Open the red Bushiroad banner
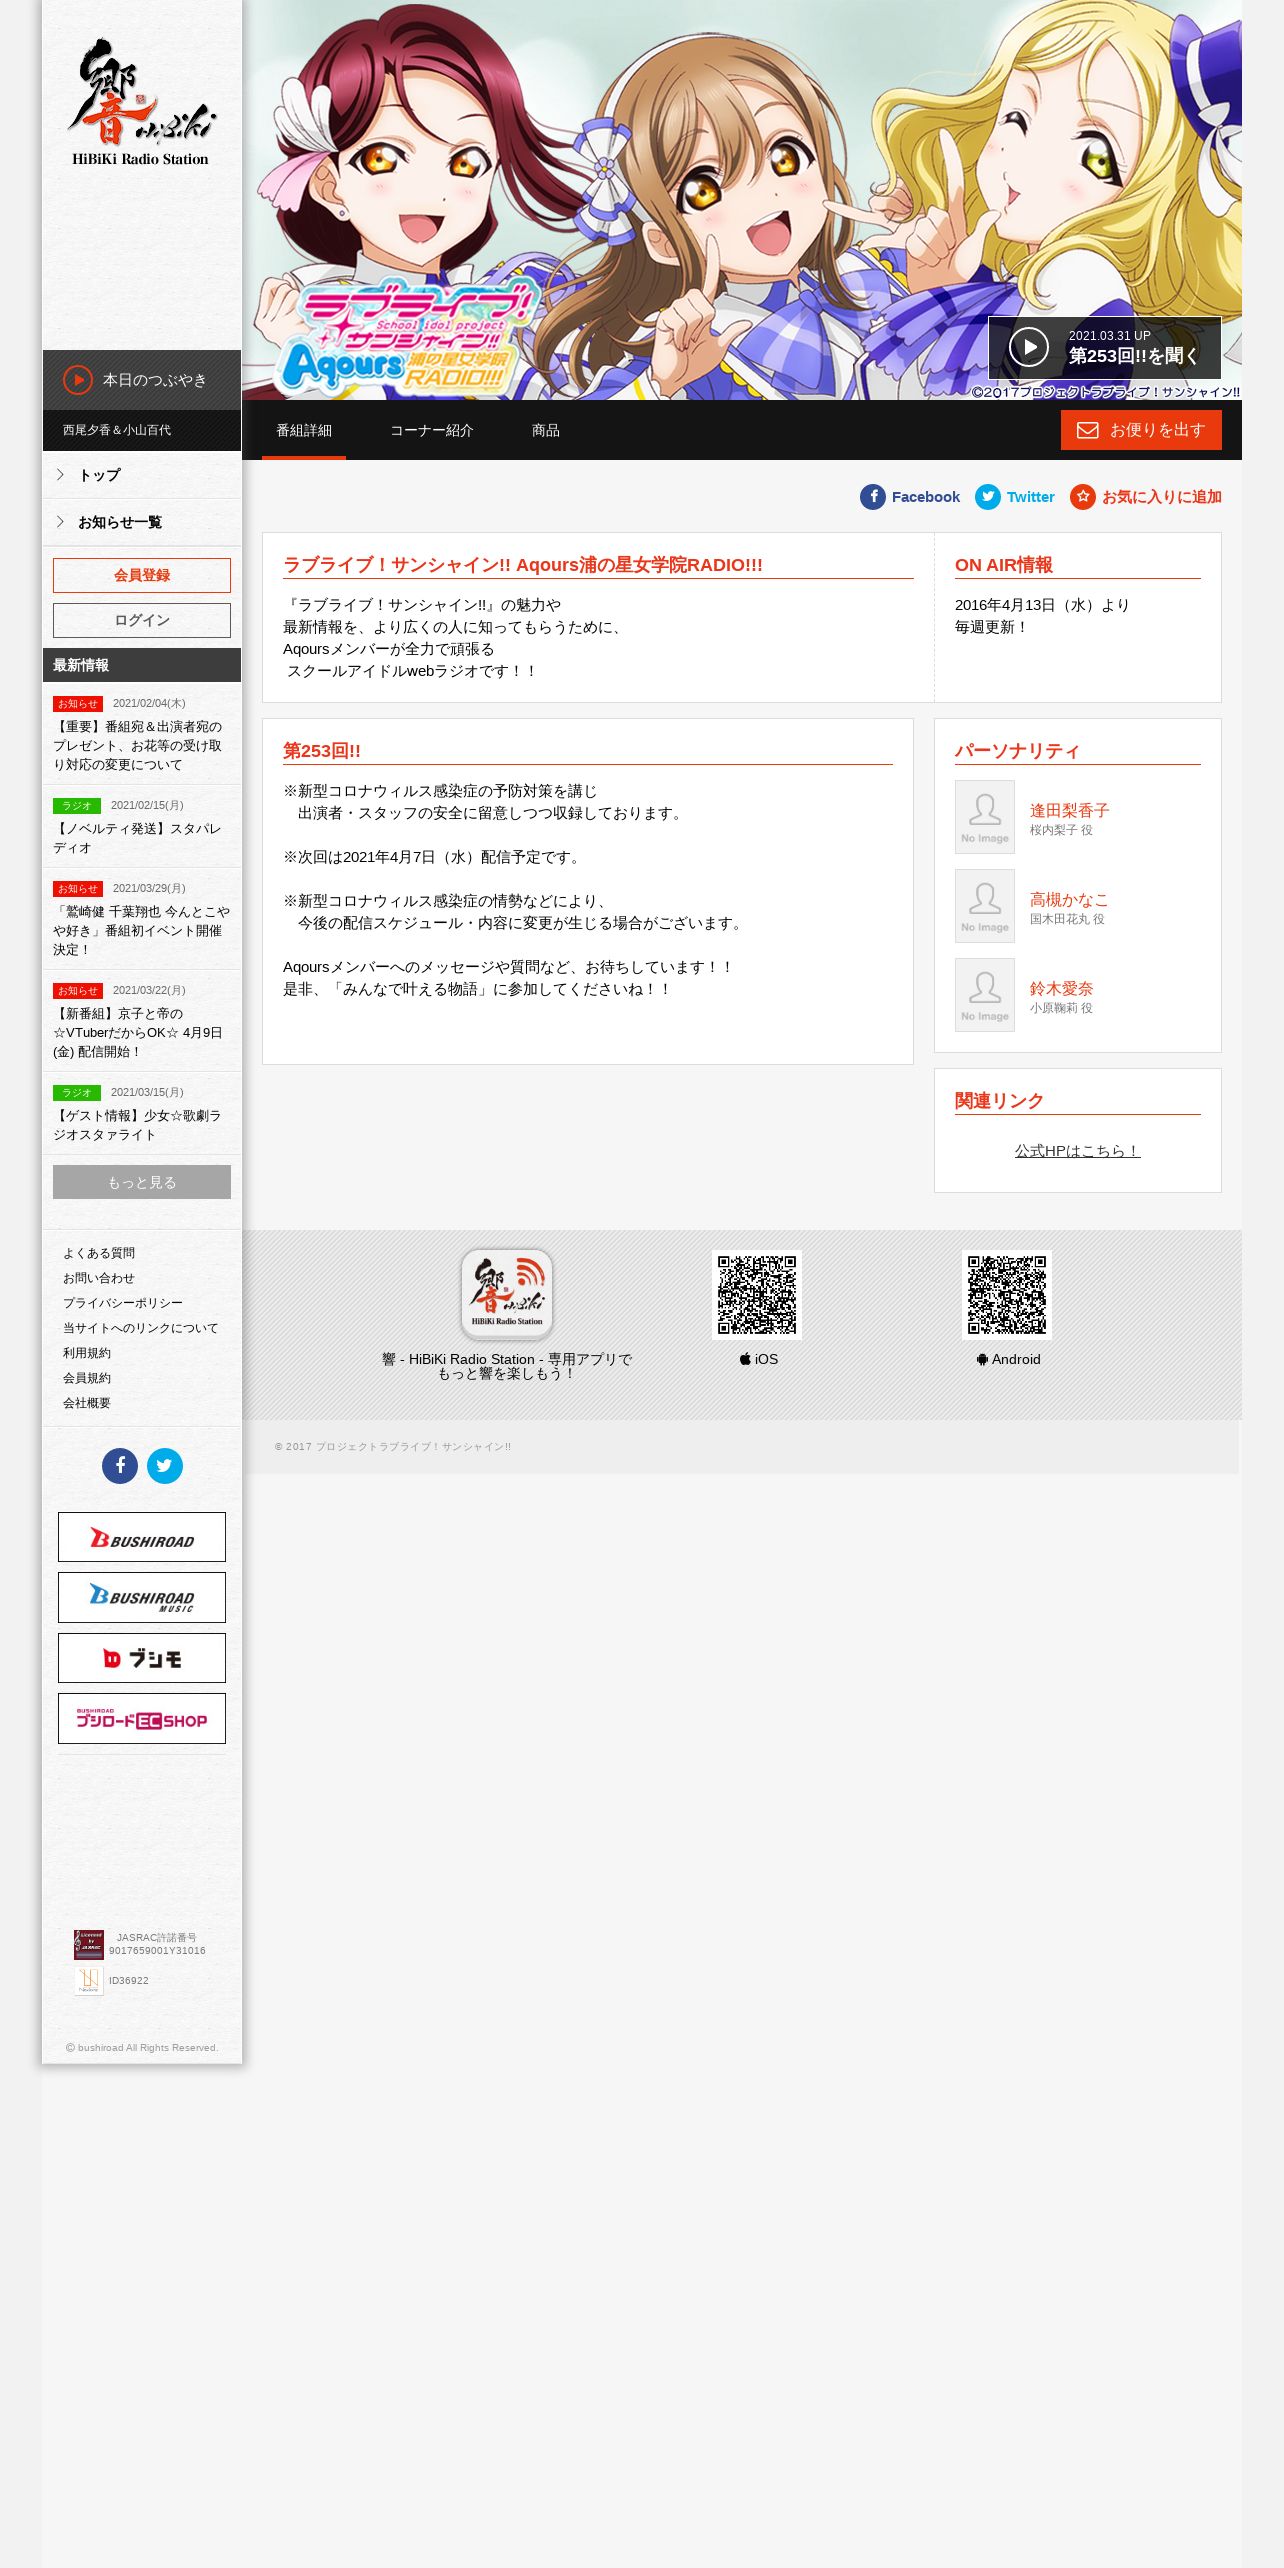This screenshot has height=2568, width=1284. (142, 1537)
